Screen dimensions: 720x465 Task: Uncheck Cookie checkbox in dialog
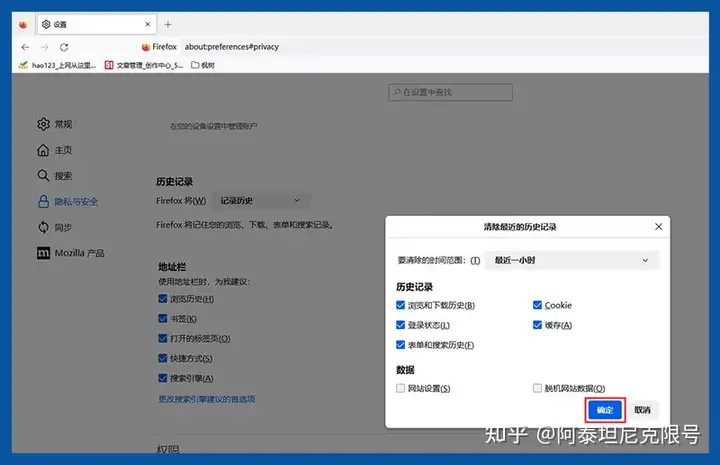pyautogui.click(x=537, y=305)
